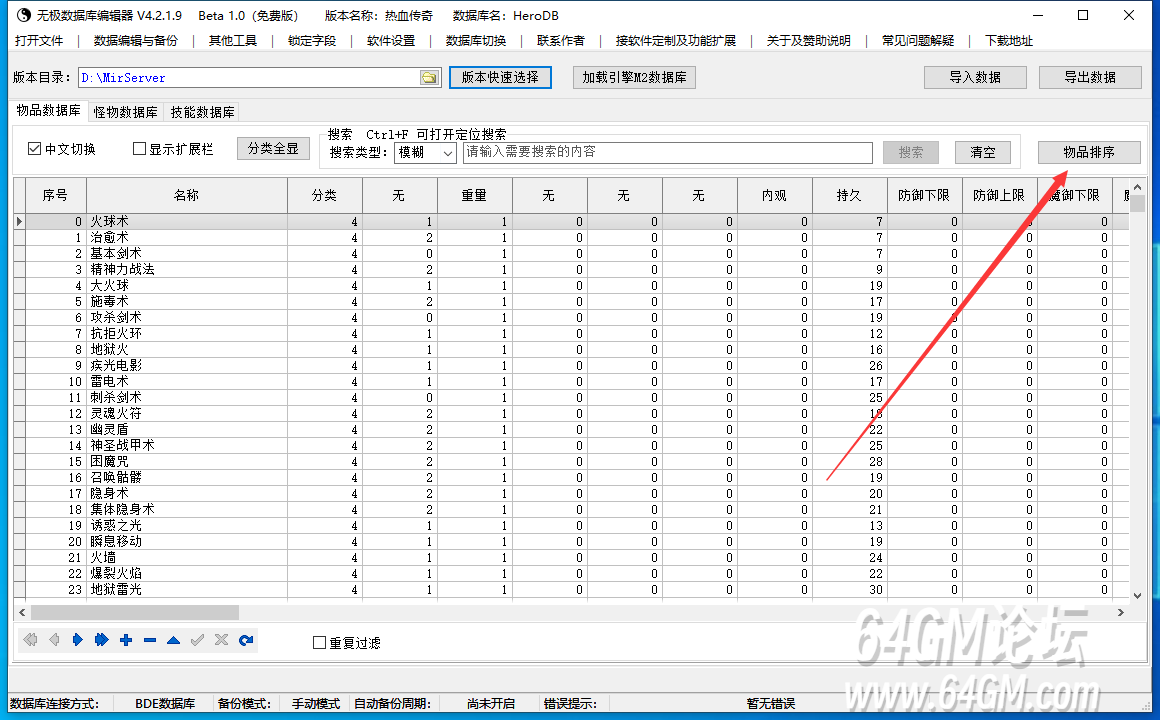Click the 版本快速选择 button
This screenshot has width=1160, height=720.
point(500,77)
